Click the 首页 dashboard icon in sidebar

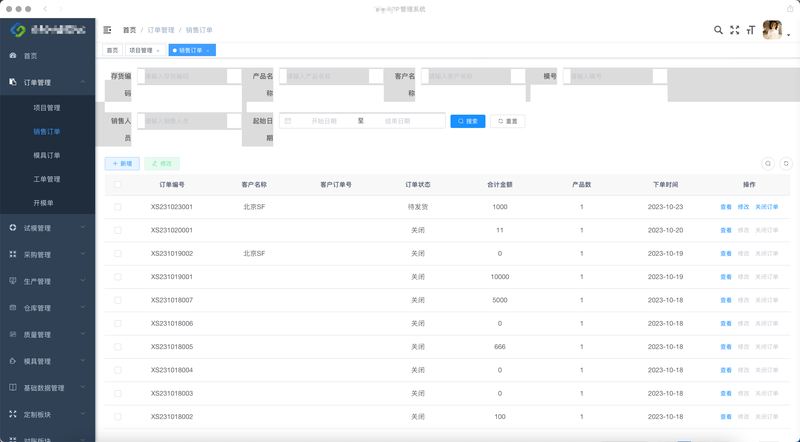coord(13,56)
